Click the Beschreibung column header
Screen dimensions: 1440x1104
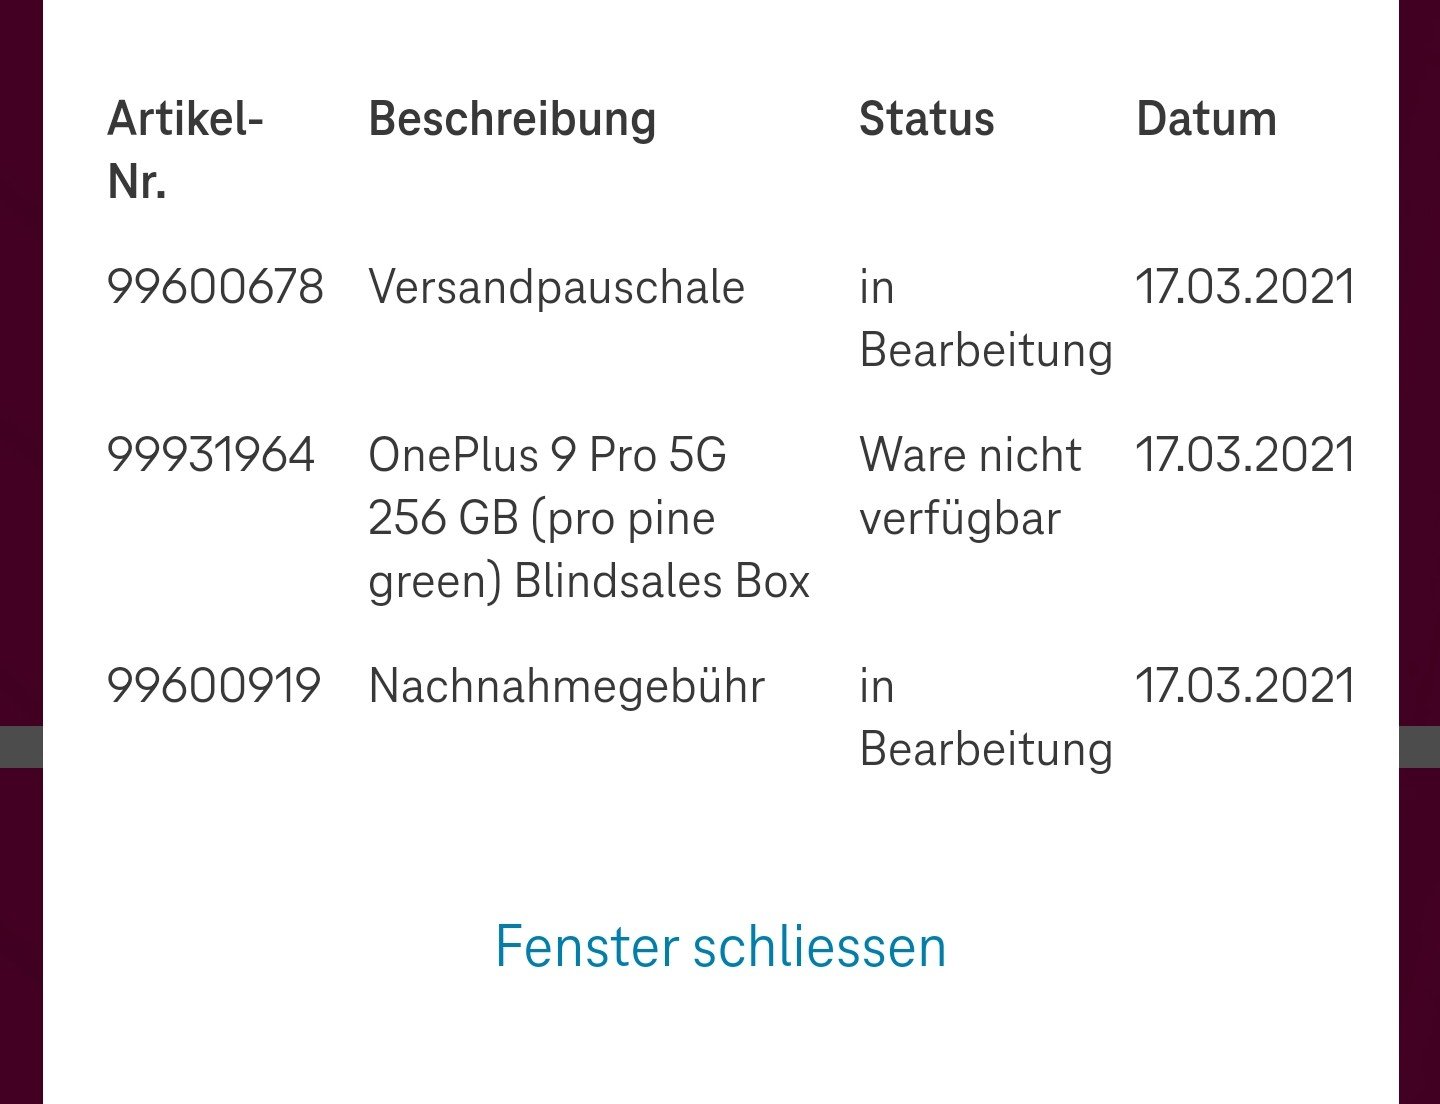pos(512,119)
